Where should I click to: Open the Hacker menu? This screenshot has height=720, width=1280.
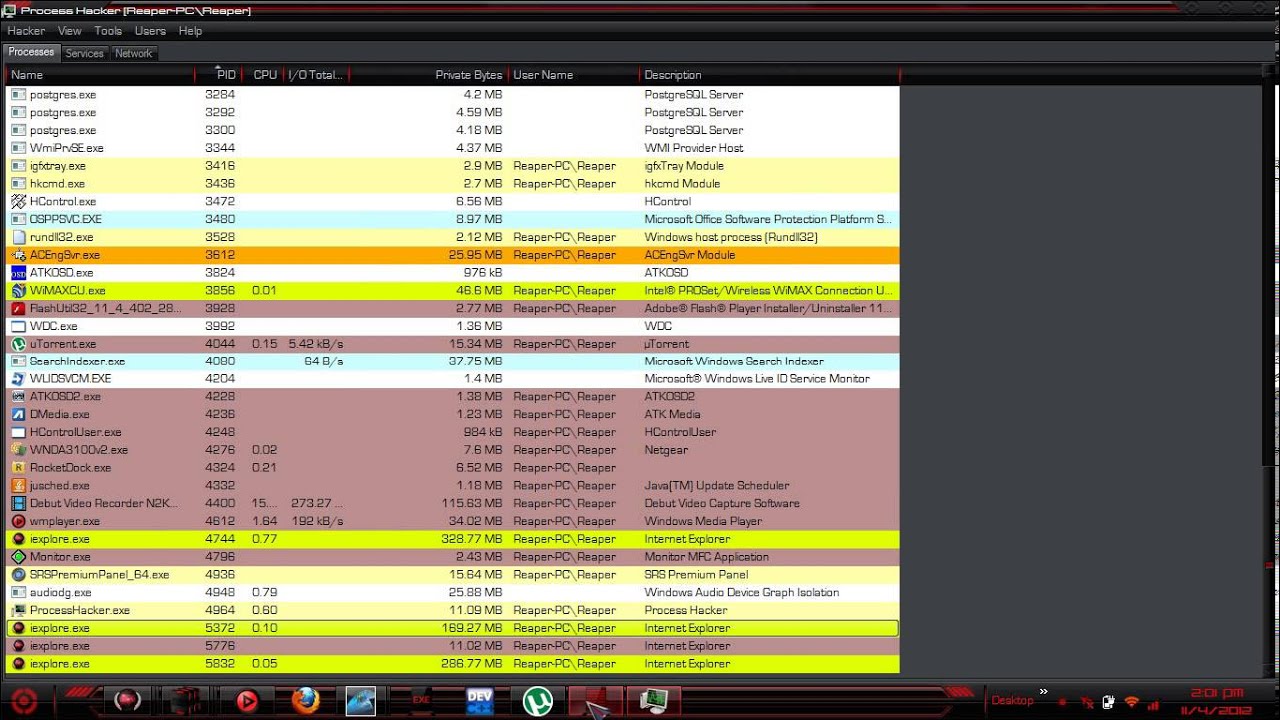pos(26,31)
